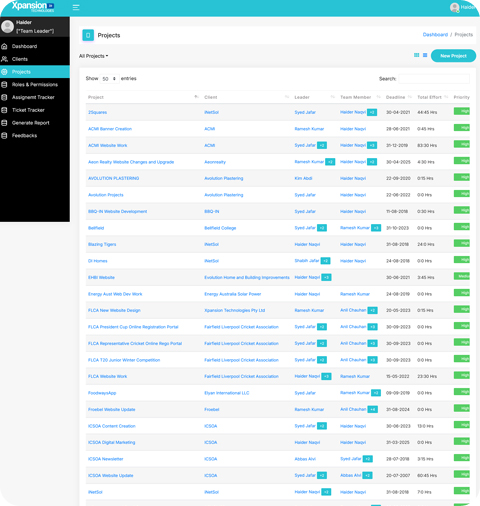This screenshot has height=506, width=480.
Task: Click the +2 team member badge in 2Squares row
Action: tap(372, 112)
